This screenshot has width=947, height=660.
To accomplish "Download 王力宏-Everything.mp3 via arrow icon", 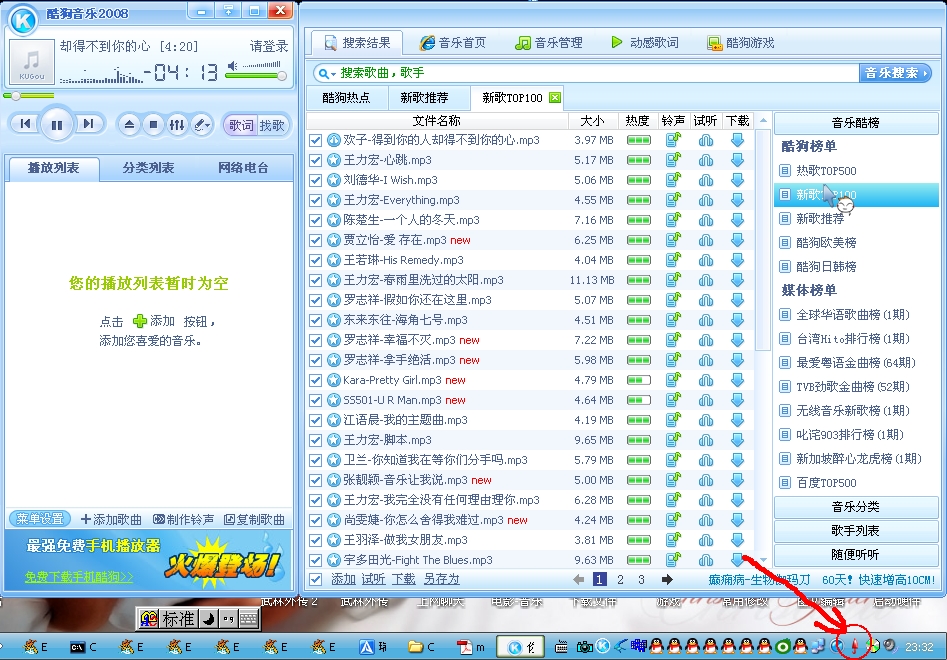I will 737,200.
